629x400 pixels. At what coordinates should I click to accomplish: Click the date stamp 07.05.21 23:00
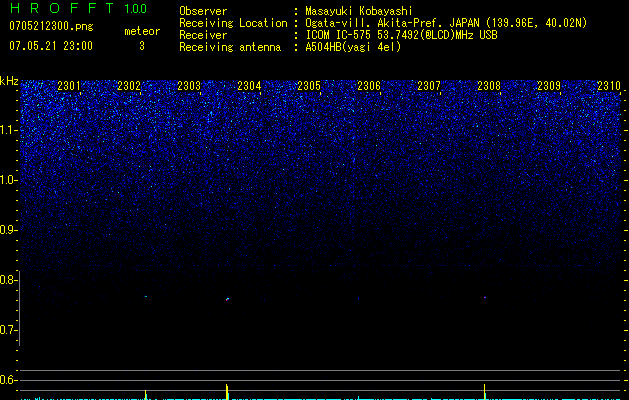point(51,46)
